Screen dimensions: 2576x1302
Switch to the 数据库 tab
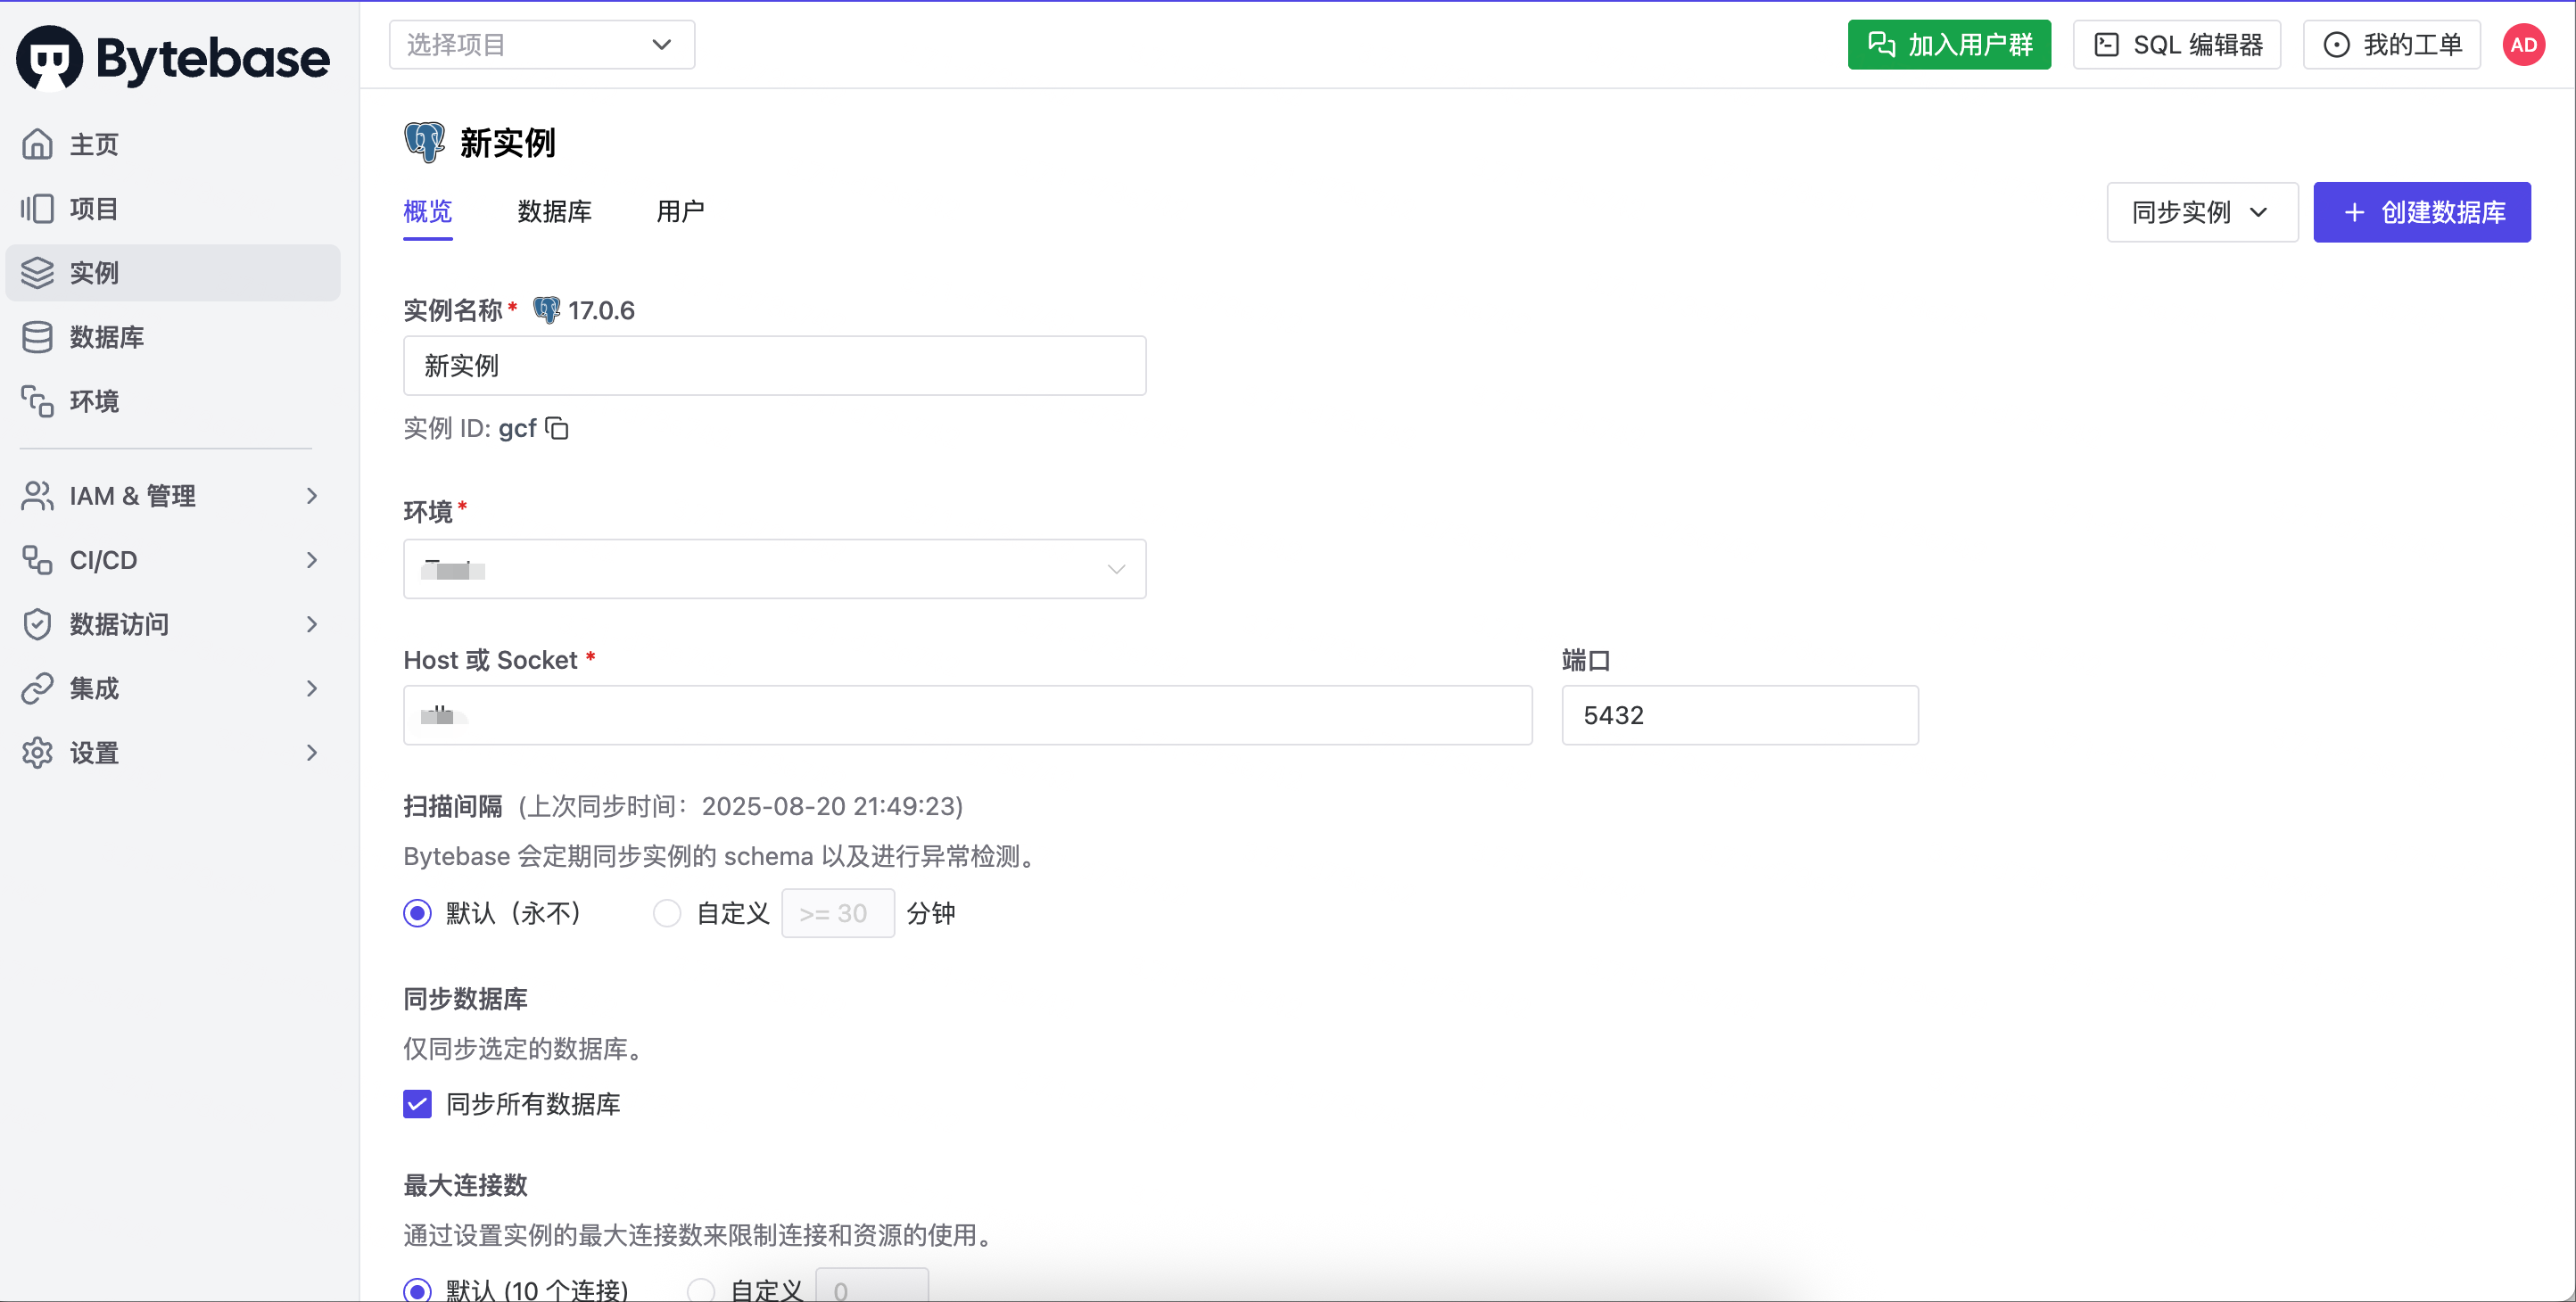coord(554,211)
